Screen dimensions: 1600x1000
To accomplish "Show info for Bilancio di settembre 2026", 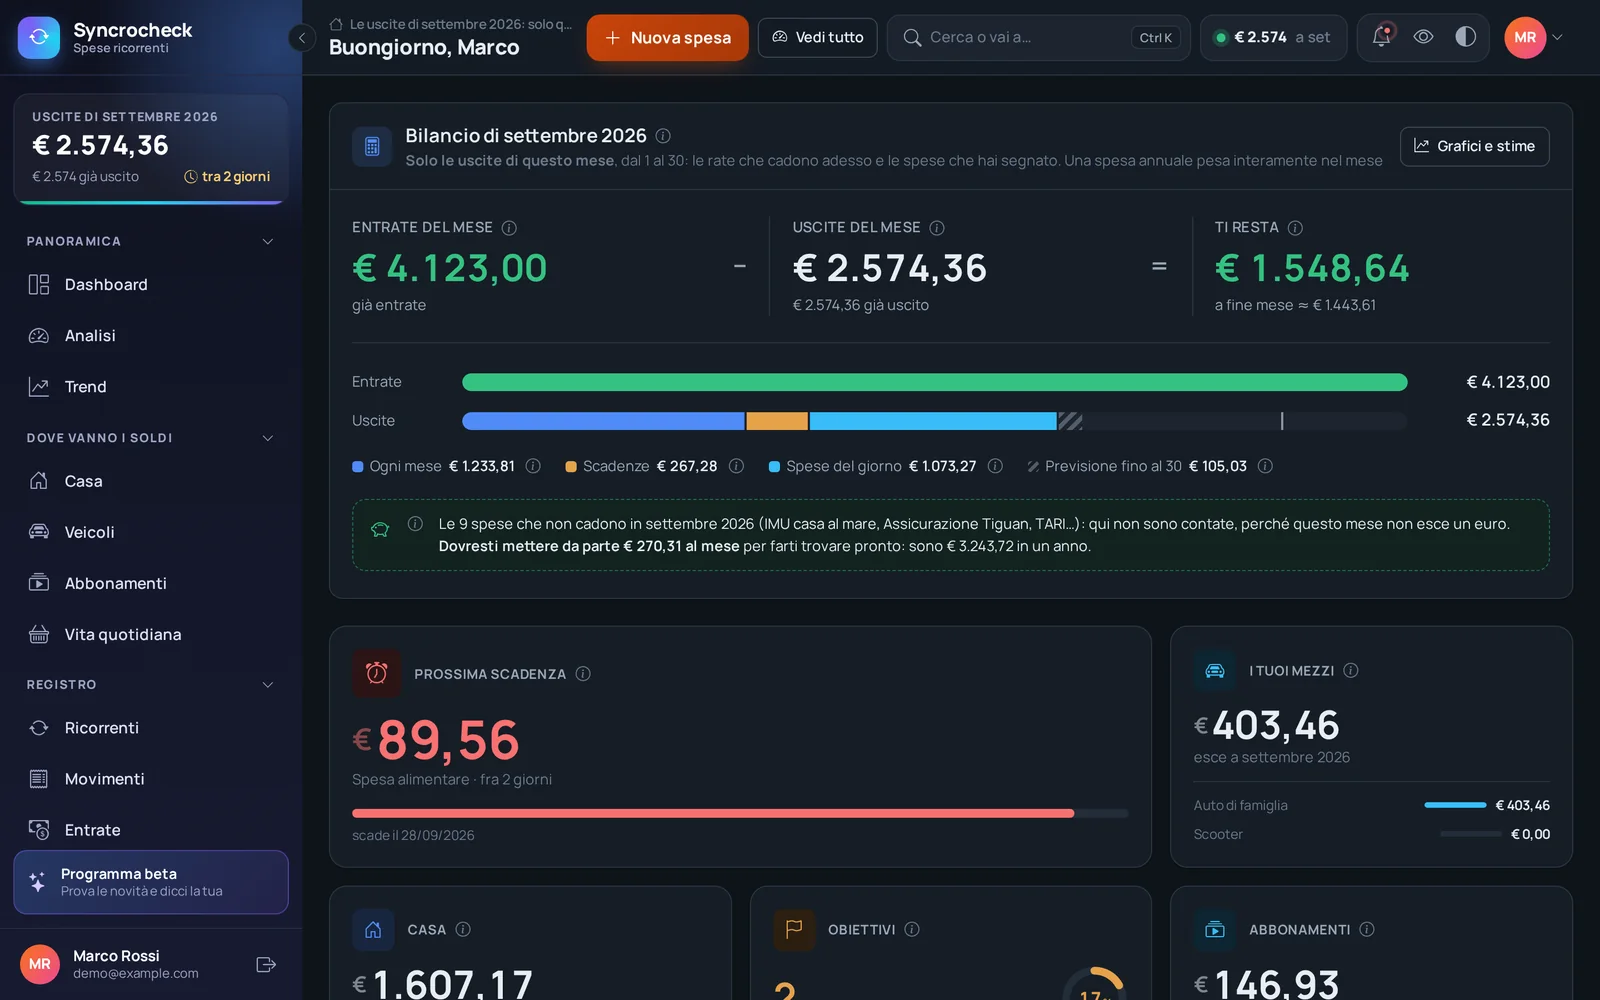I will pos(663,136).
